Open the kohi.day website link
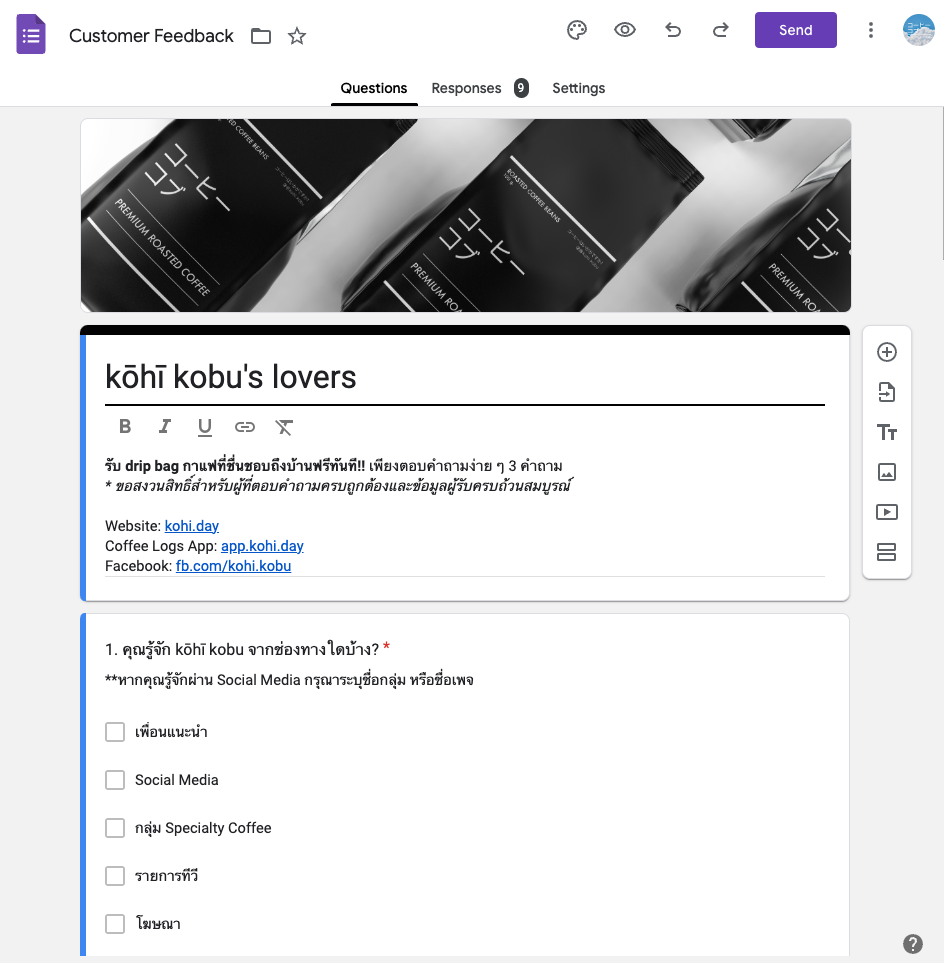The width and height of the screenshot is (944, 963). [192, 526]
